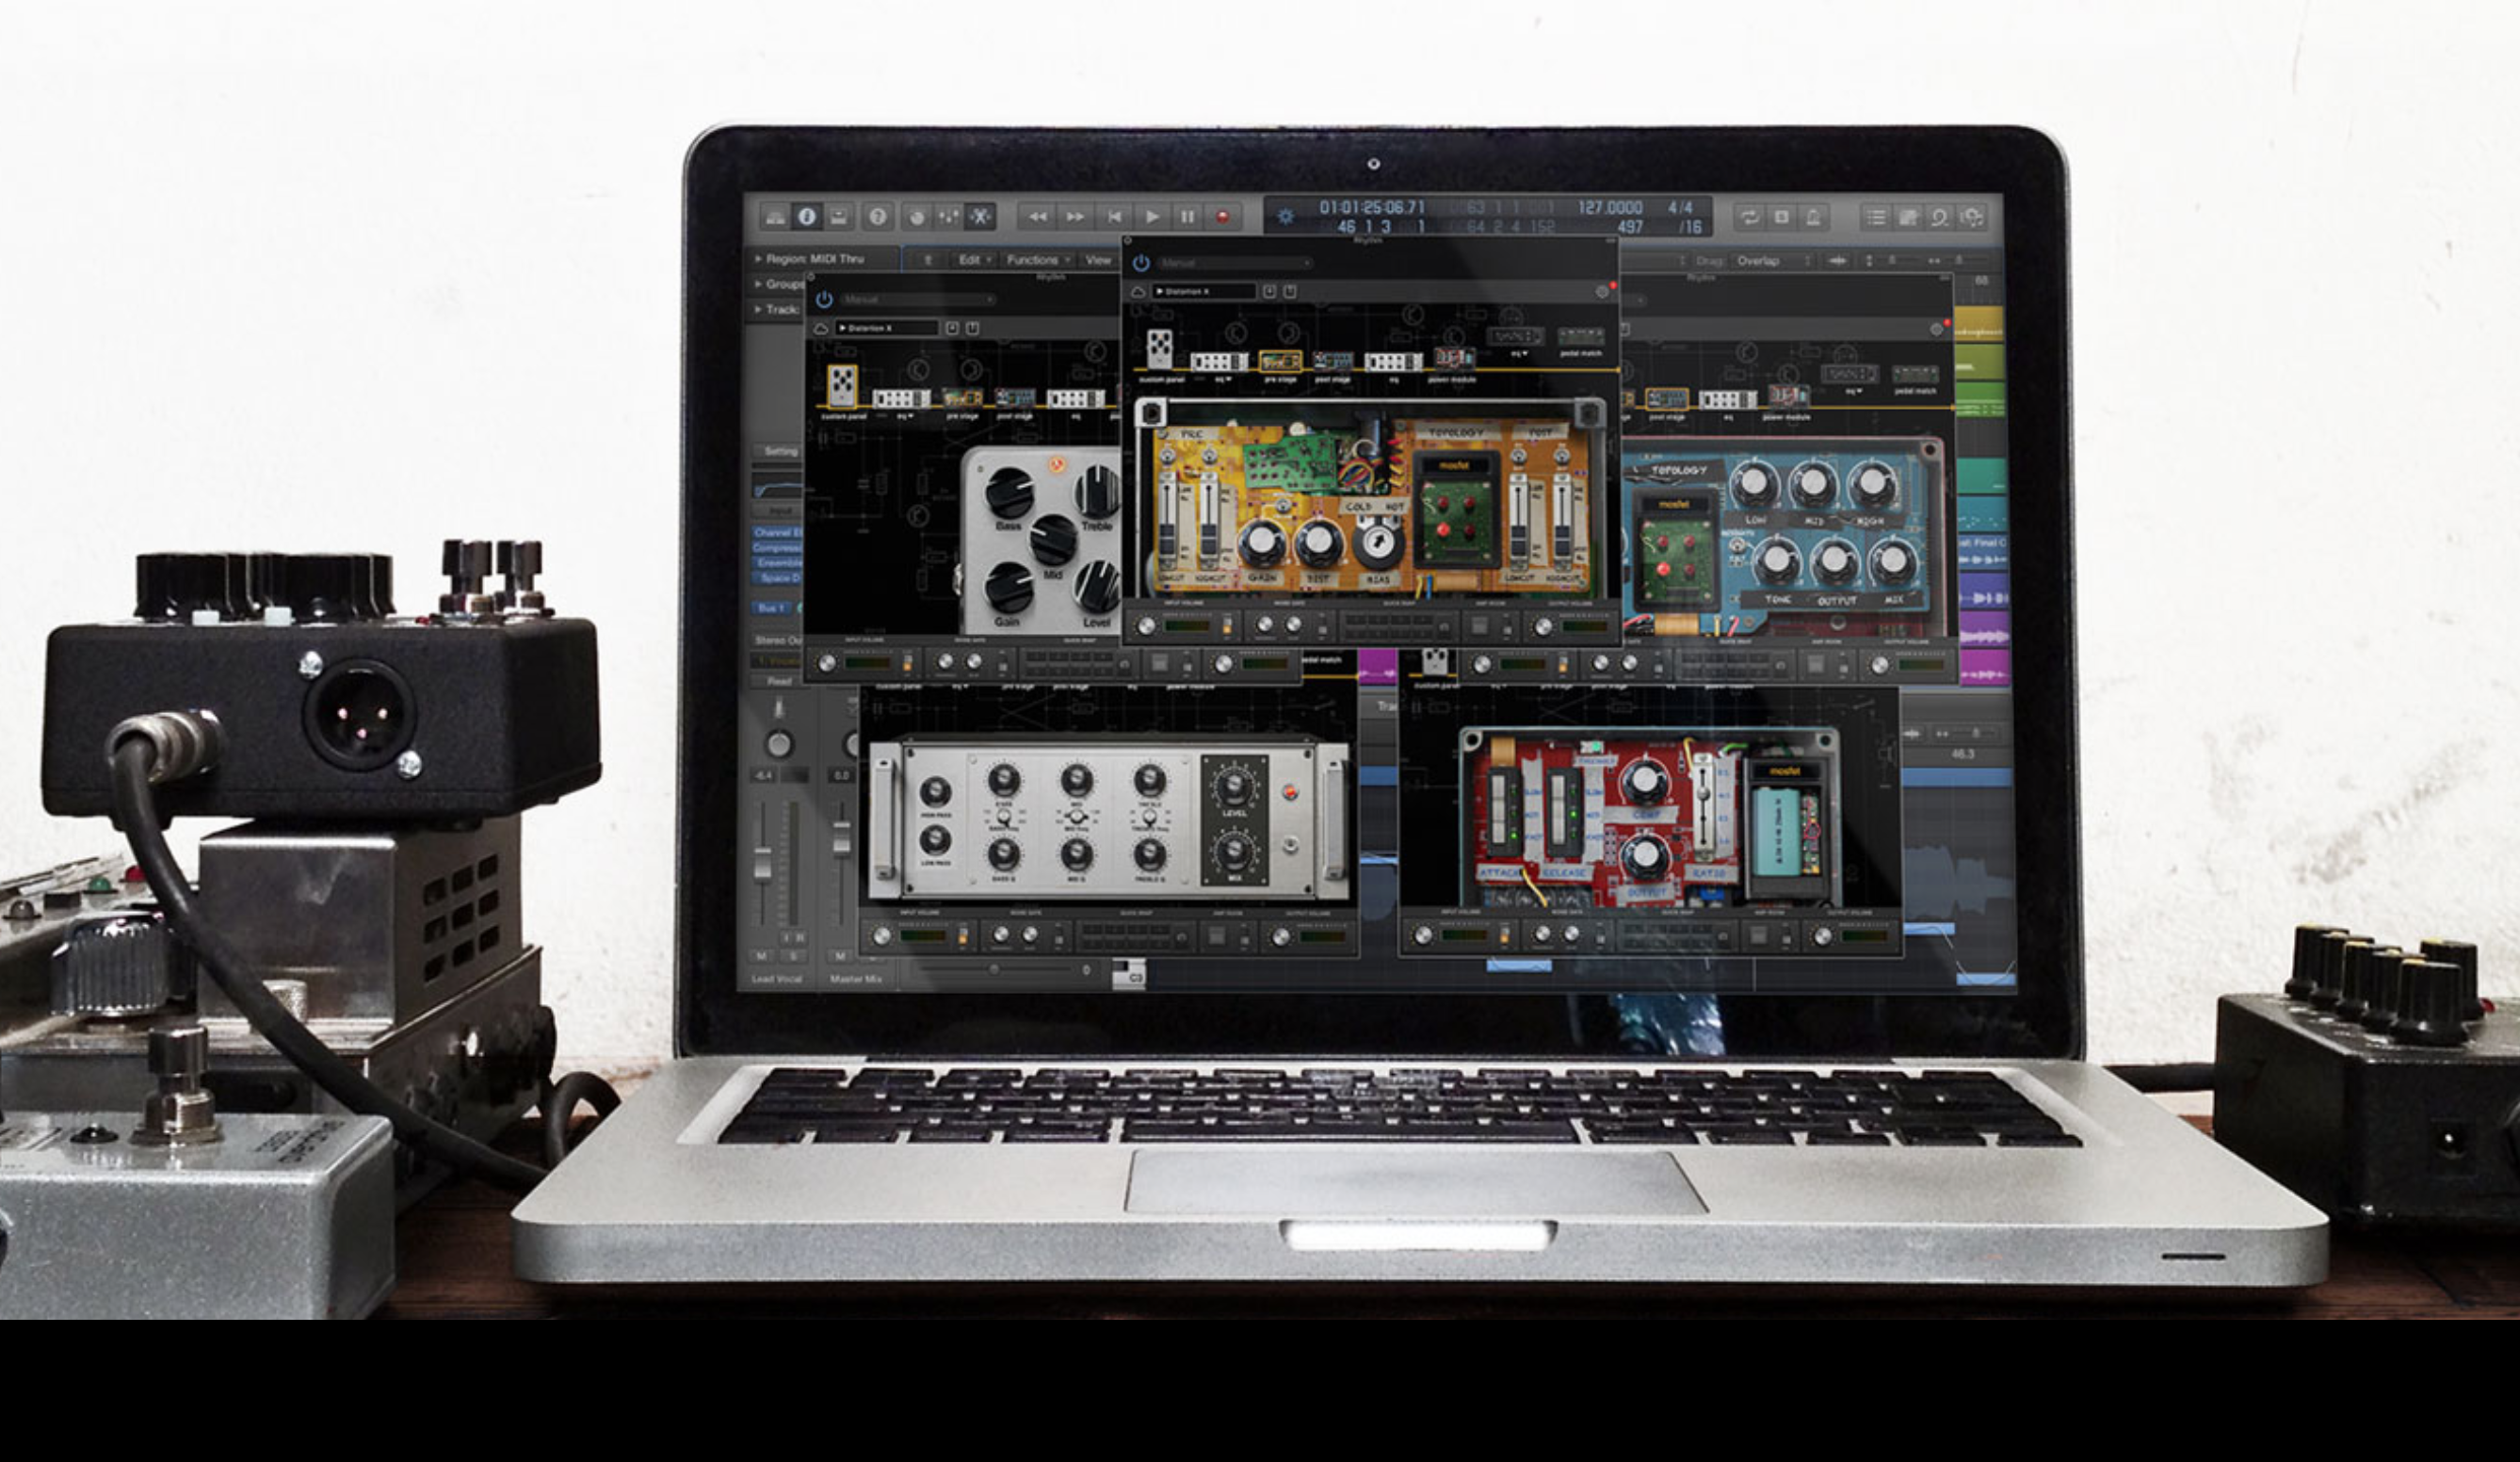Toggle power on the topmost center plugin window

1141,263
